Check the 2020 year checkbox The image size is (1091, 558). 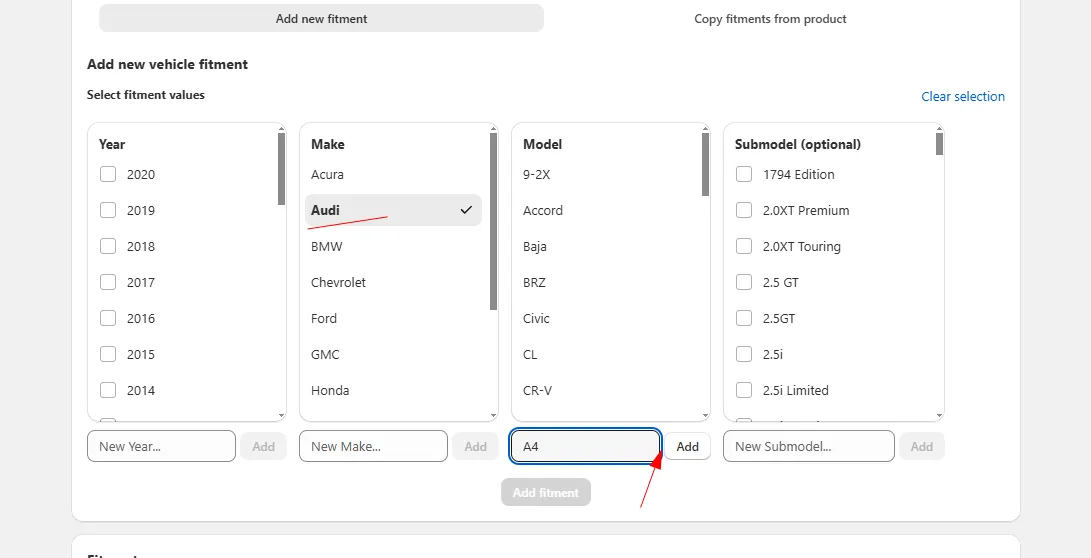click(108, 175)
